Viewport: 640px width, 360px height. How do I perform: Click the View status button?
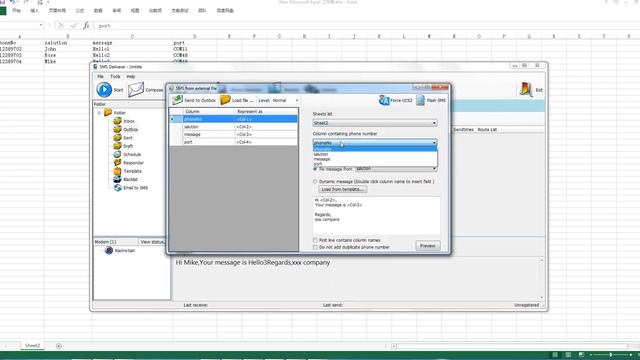pyautogui.click(x=152, y=242)
